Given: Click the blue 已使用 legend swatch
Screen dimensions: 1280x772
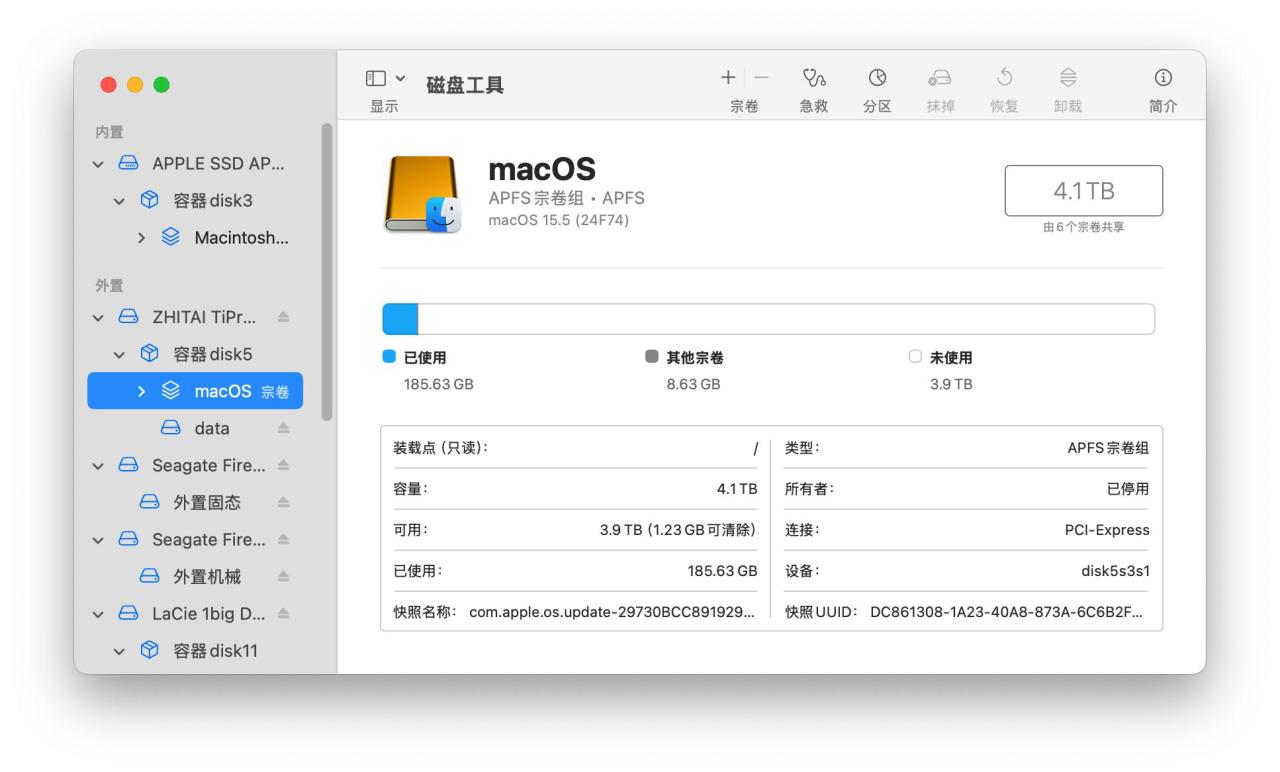Looking at the screenshot, I should 389,357.
